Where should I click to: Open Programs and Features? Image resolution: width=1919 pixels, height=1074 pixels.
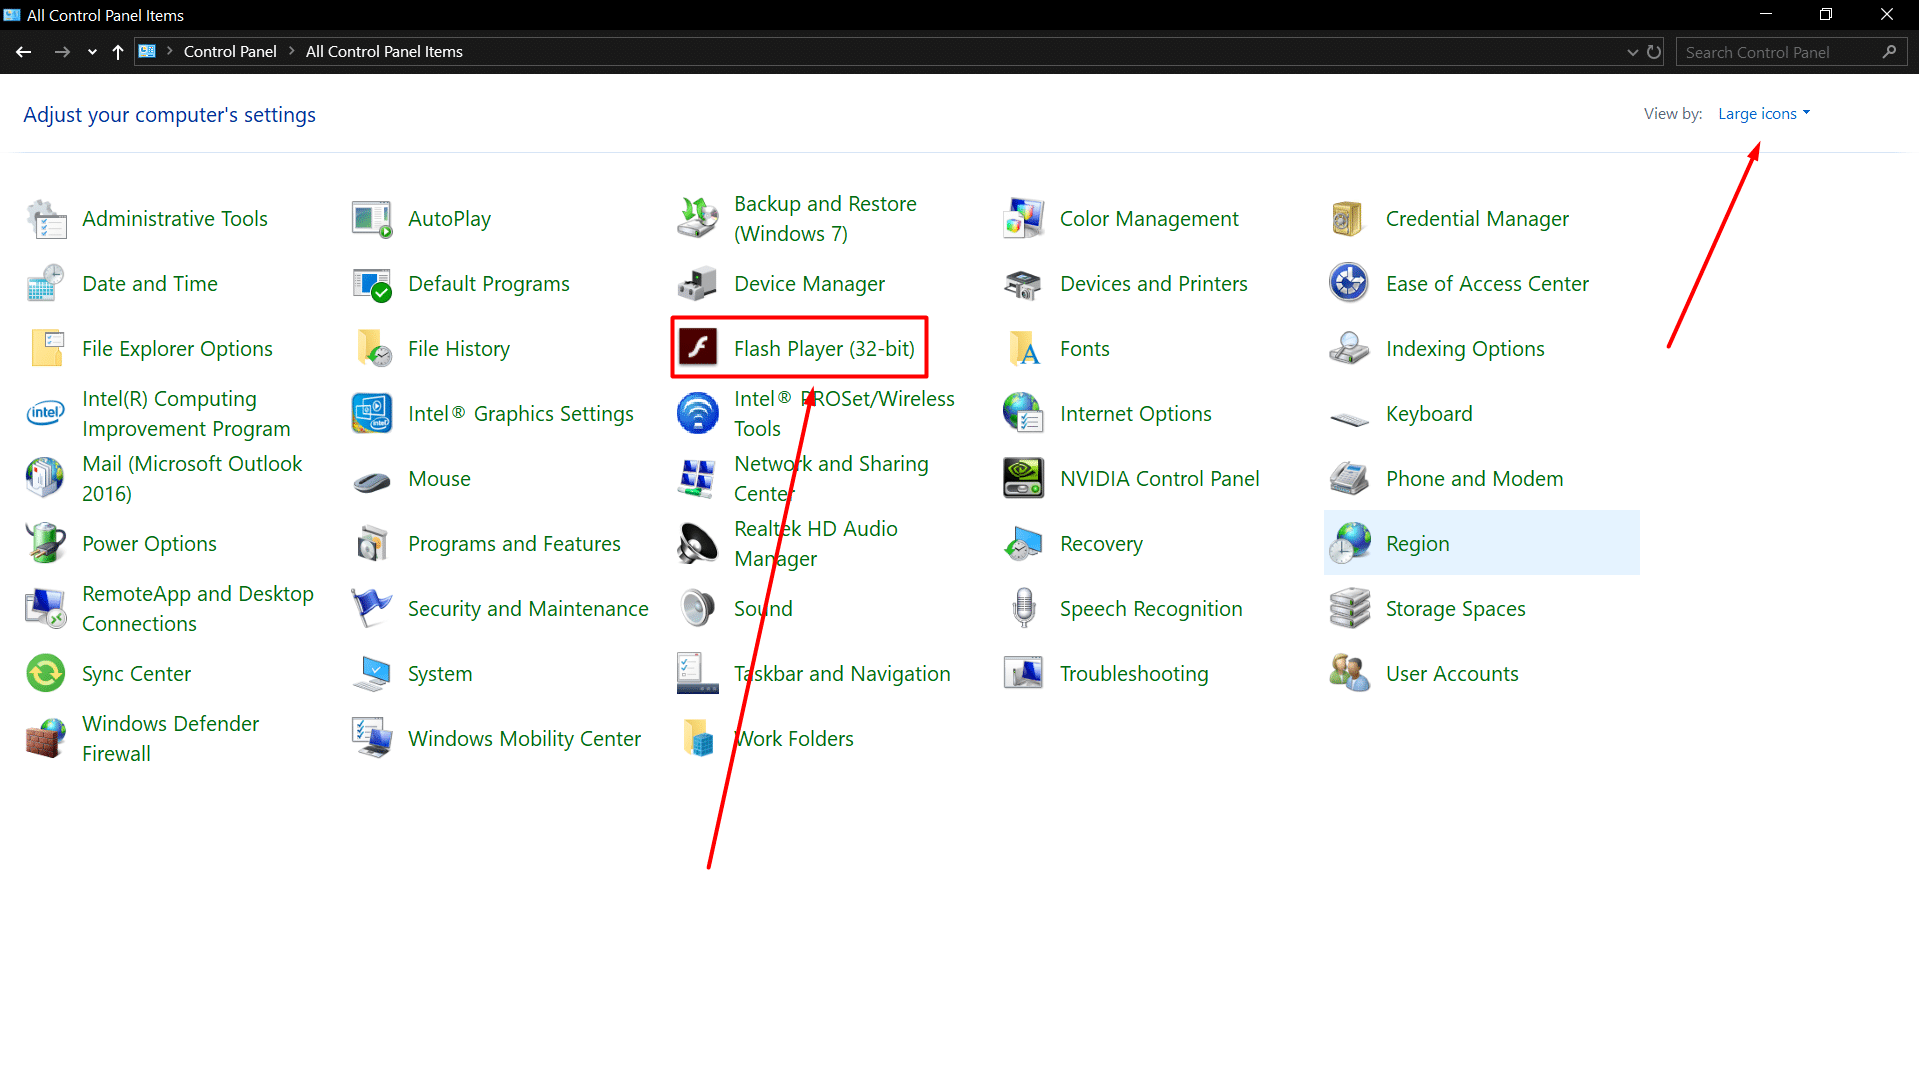click(514, 543)
